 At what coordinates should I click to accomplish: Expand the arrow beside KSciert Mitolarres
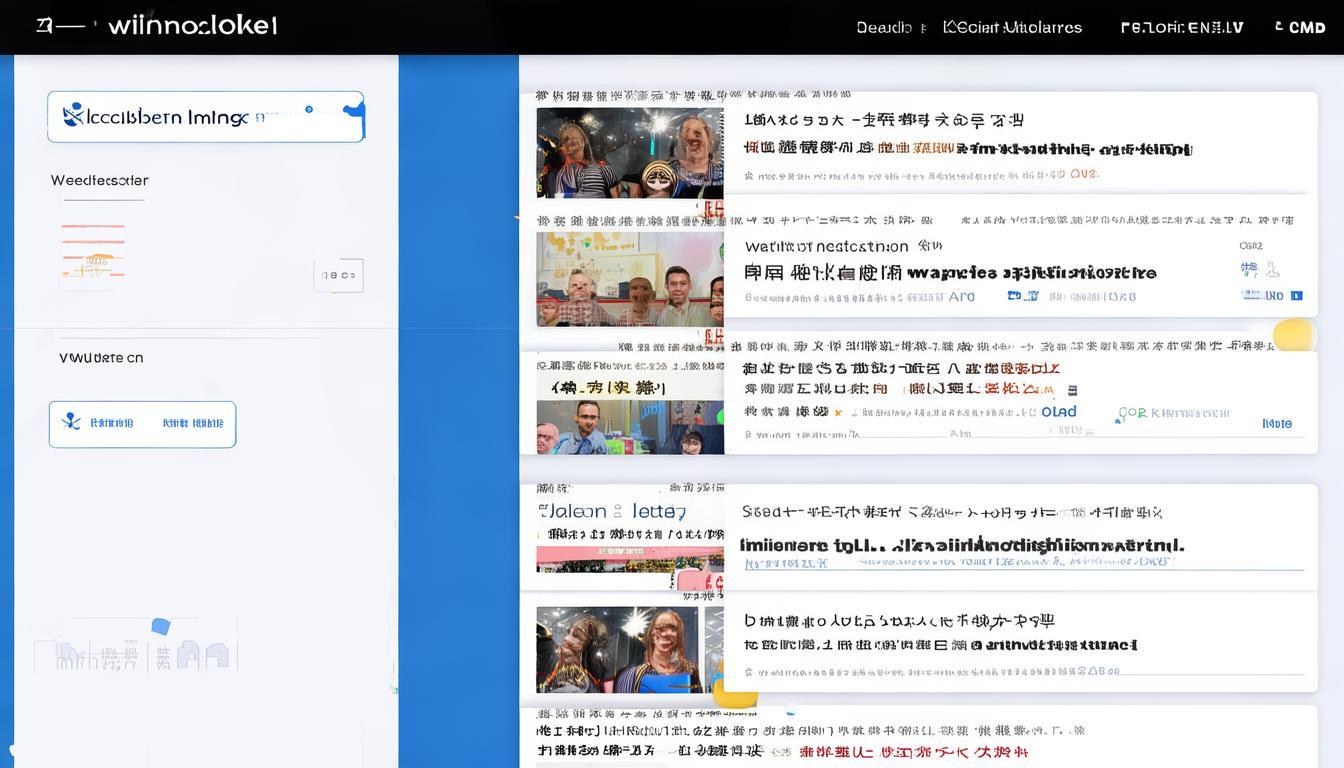pos(1095,27)
